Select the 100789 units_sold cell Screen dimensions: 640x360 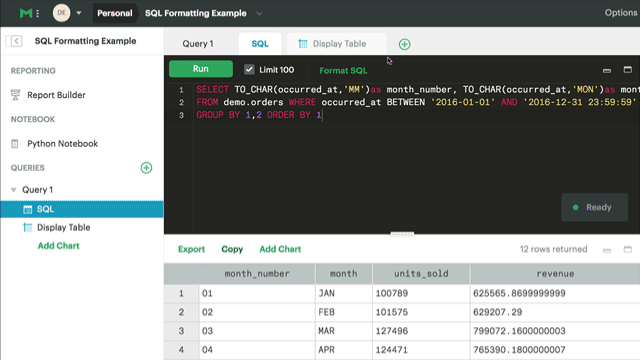[421, 293]
